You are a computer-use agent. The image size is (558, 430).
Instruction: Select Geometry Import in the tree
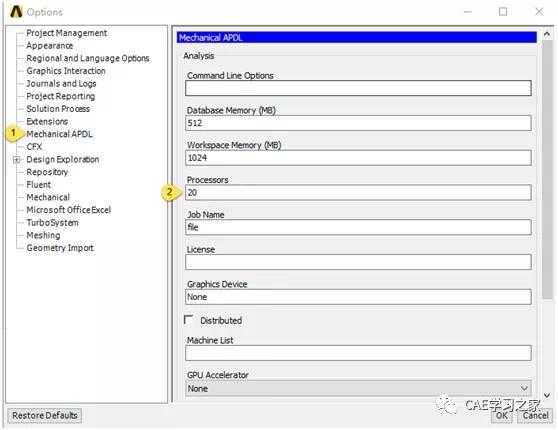[x=60, y=248]
